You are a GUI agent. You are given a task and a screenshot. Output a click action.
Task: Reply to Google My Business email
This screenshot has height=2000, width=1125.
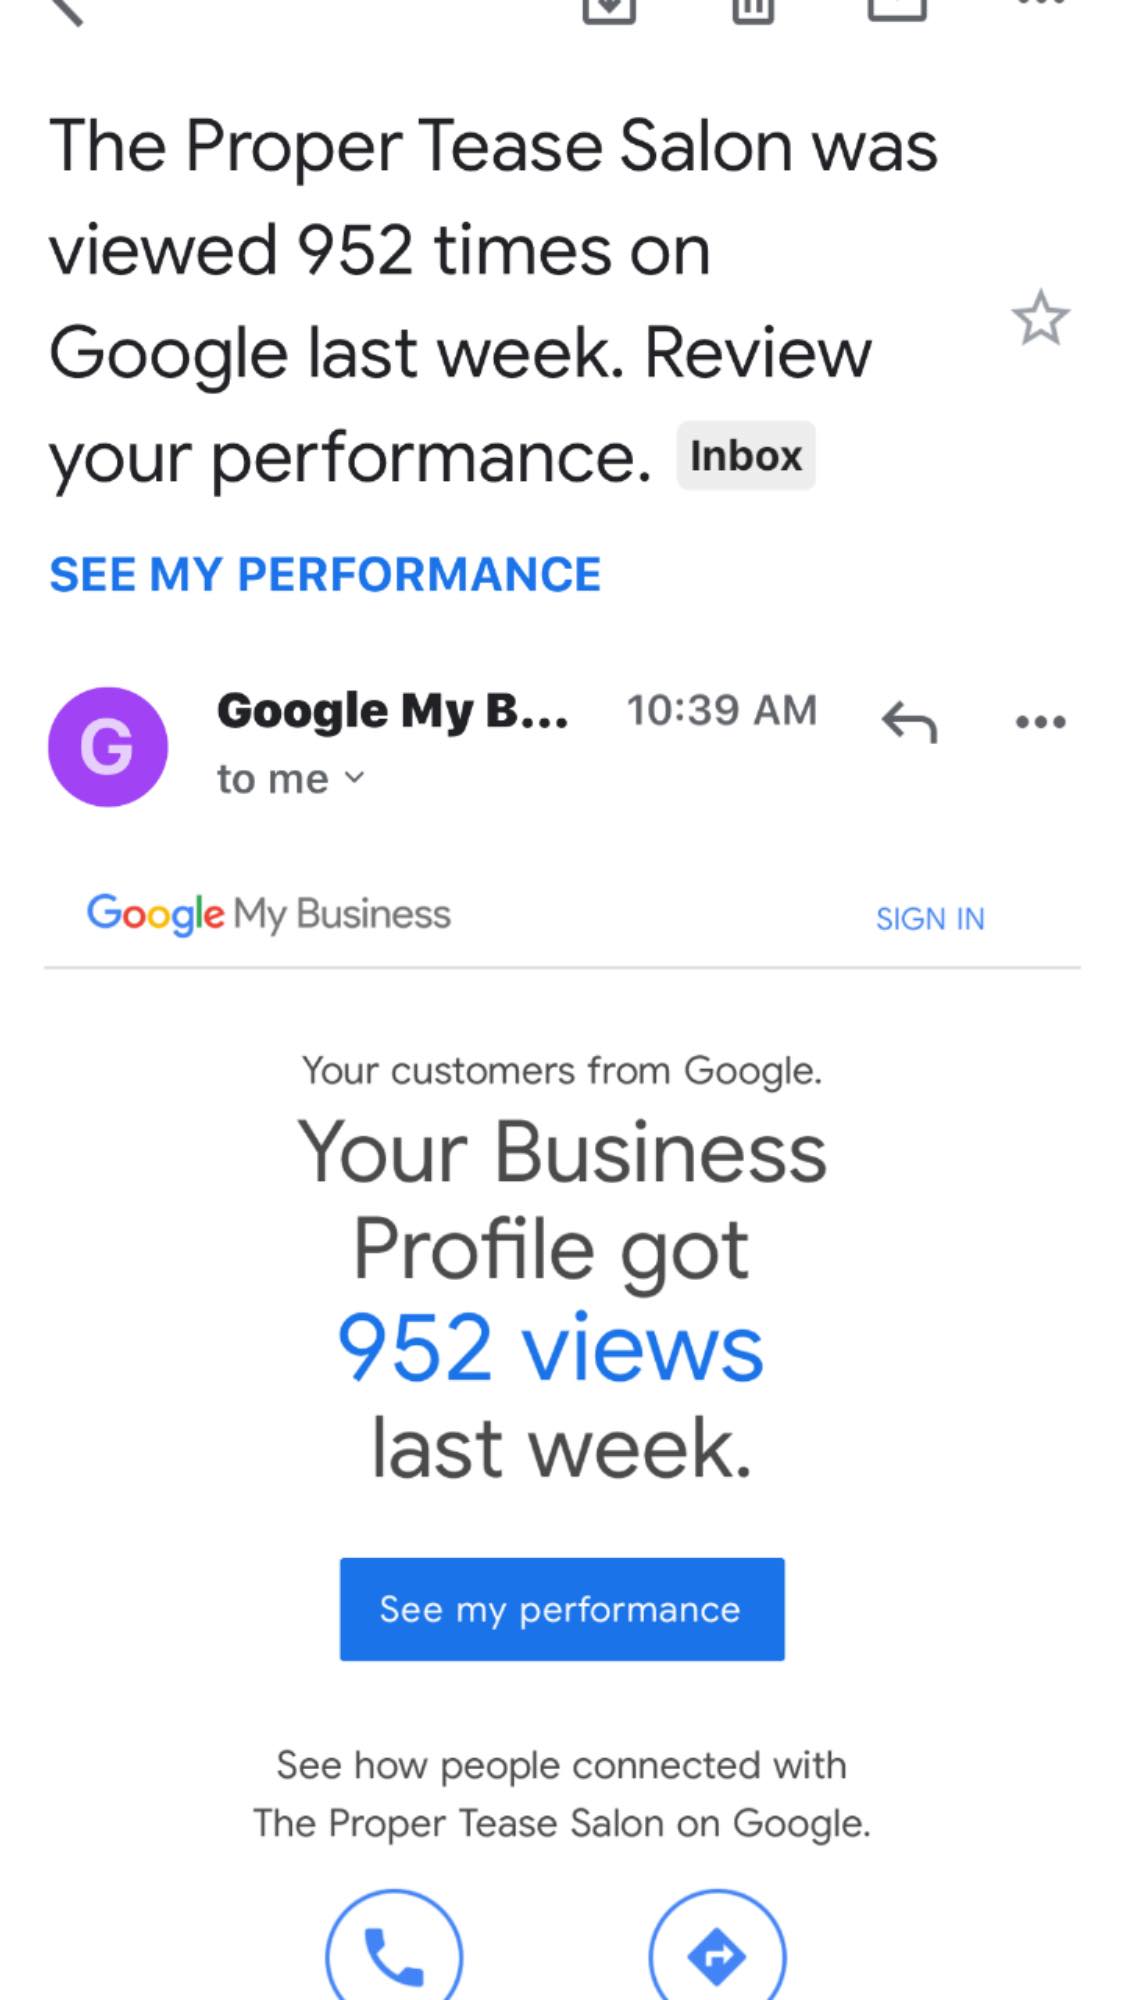909,721
